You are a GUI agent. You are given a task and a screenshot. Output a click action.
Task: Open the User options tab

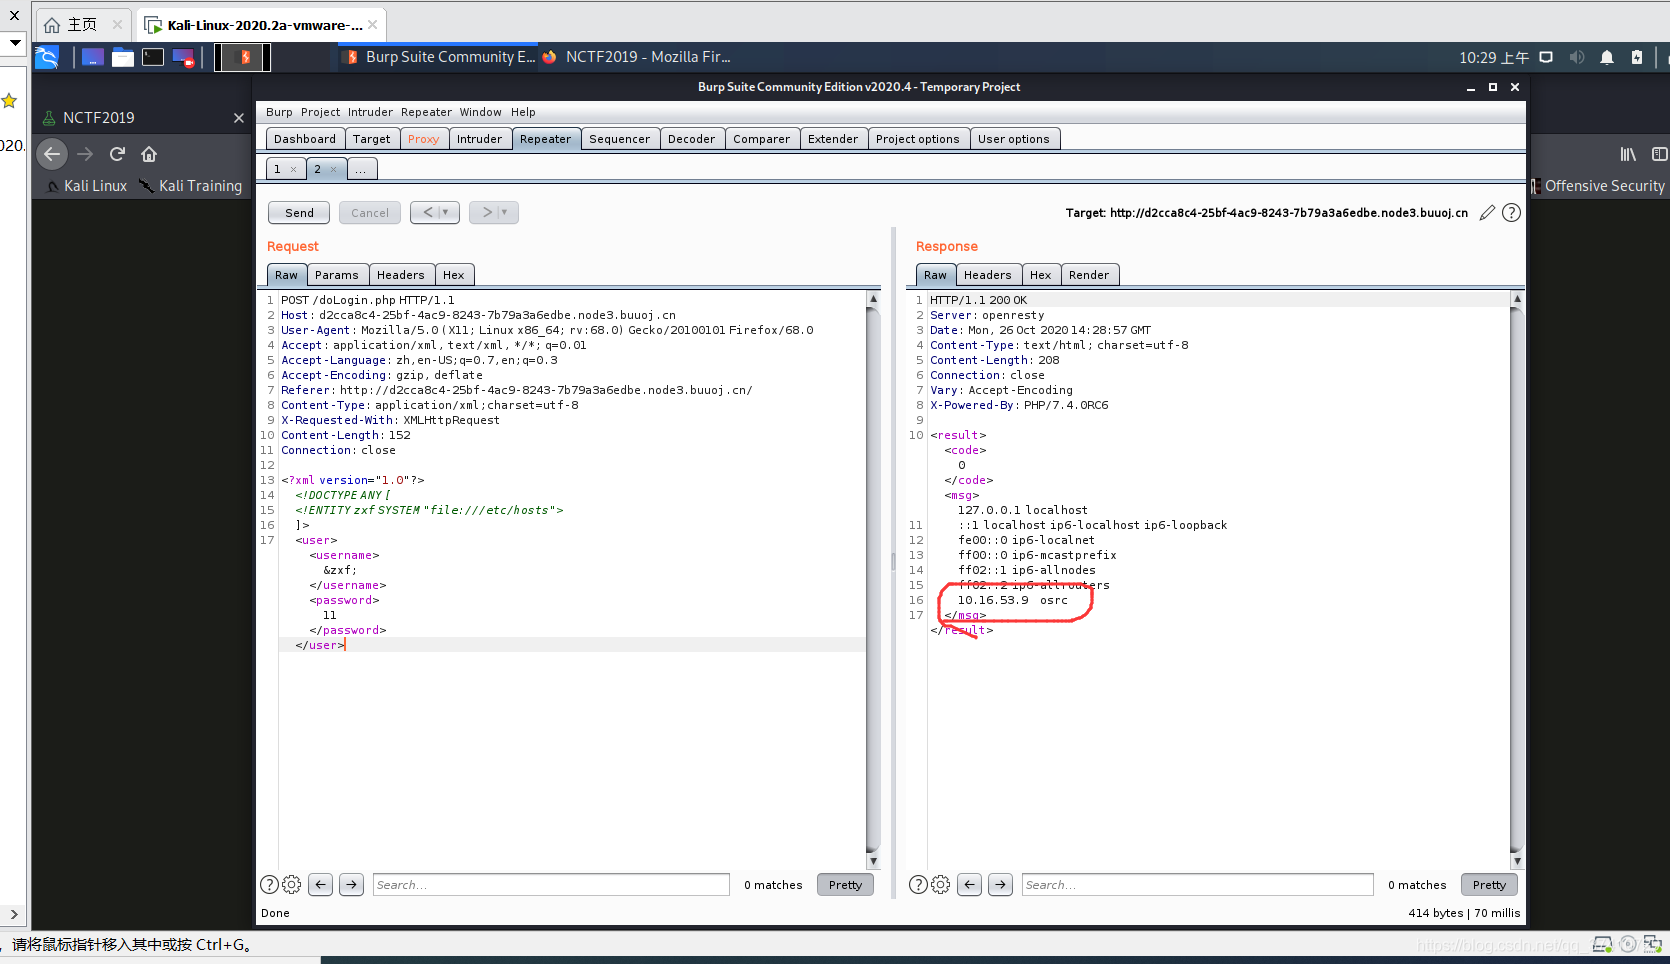(x=1014, y=139)
